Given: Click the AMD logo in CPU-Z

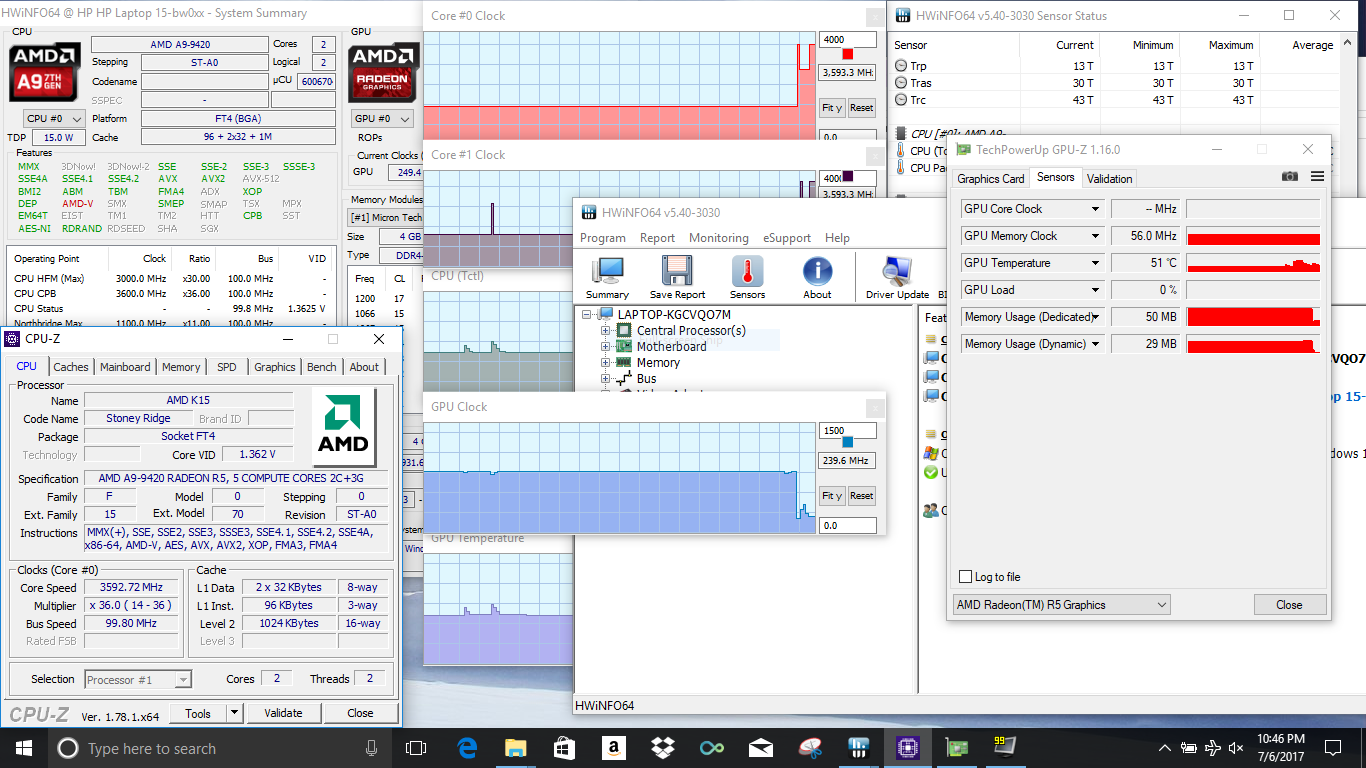Looking at the screenshot, I should click(344, 429).
